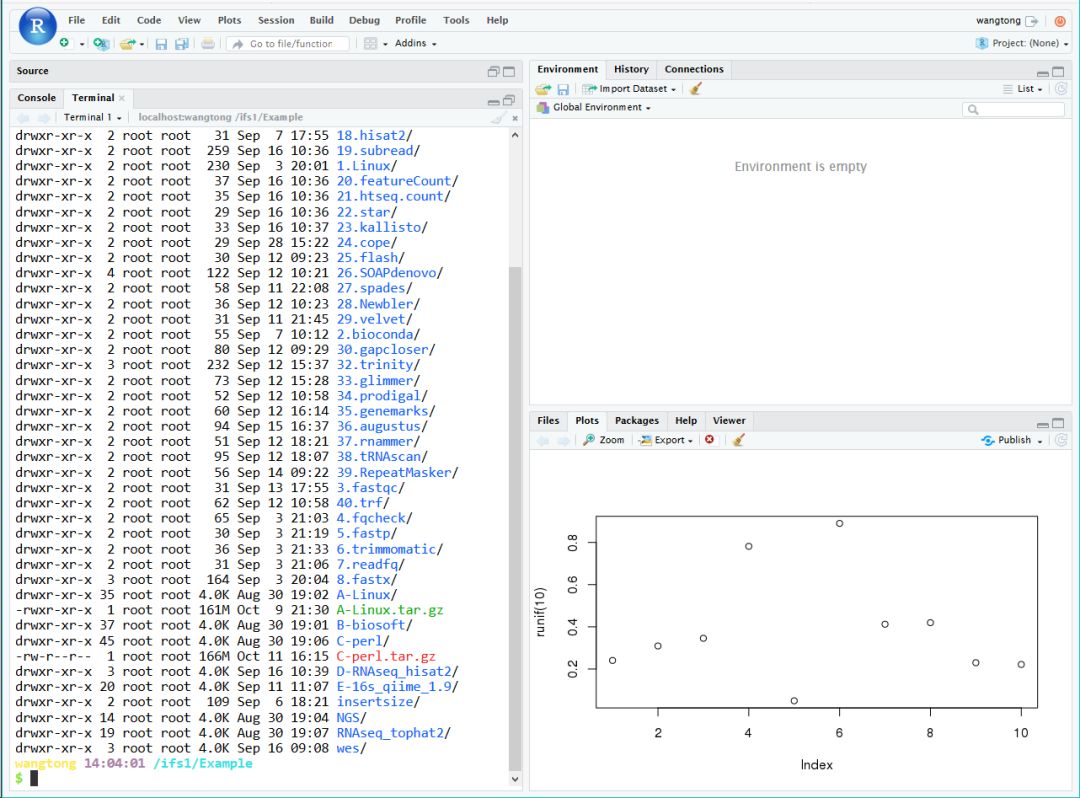Click the save current document icon

[161, 43]
